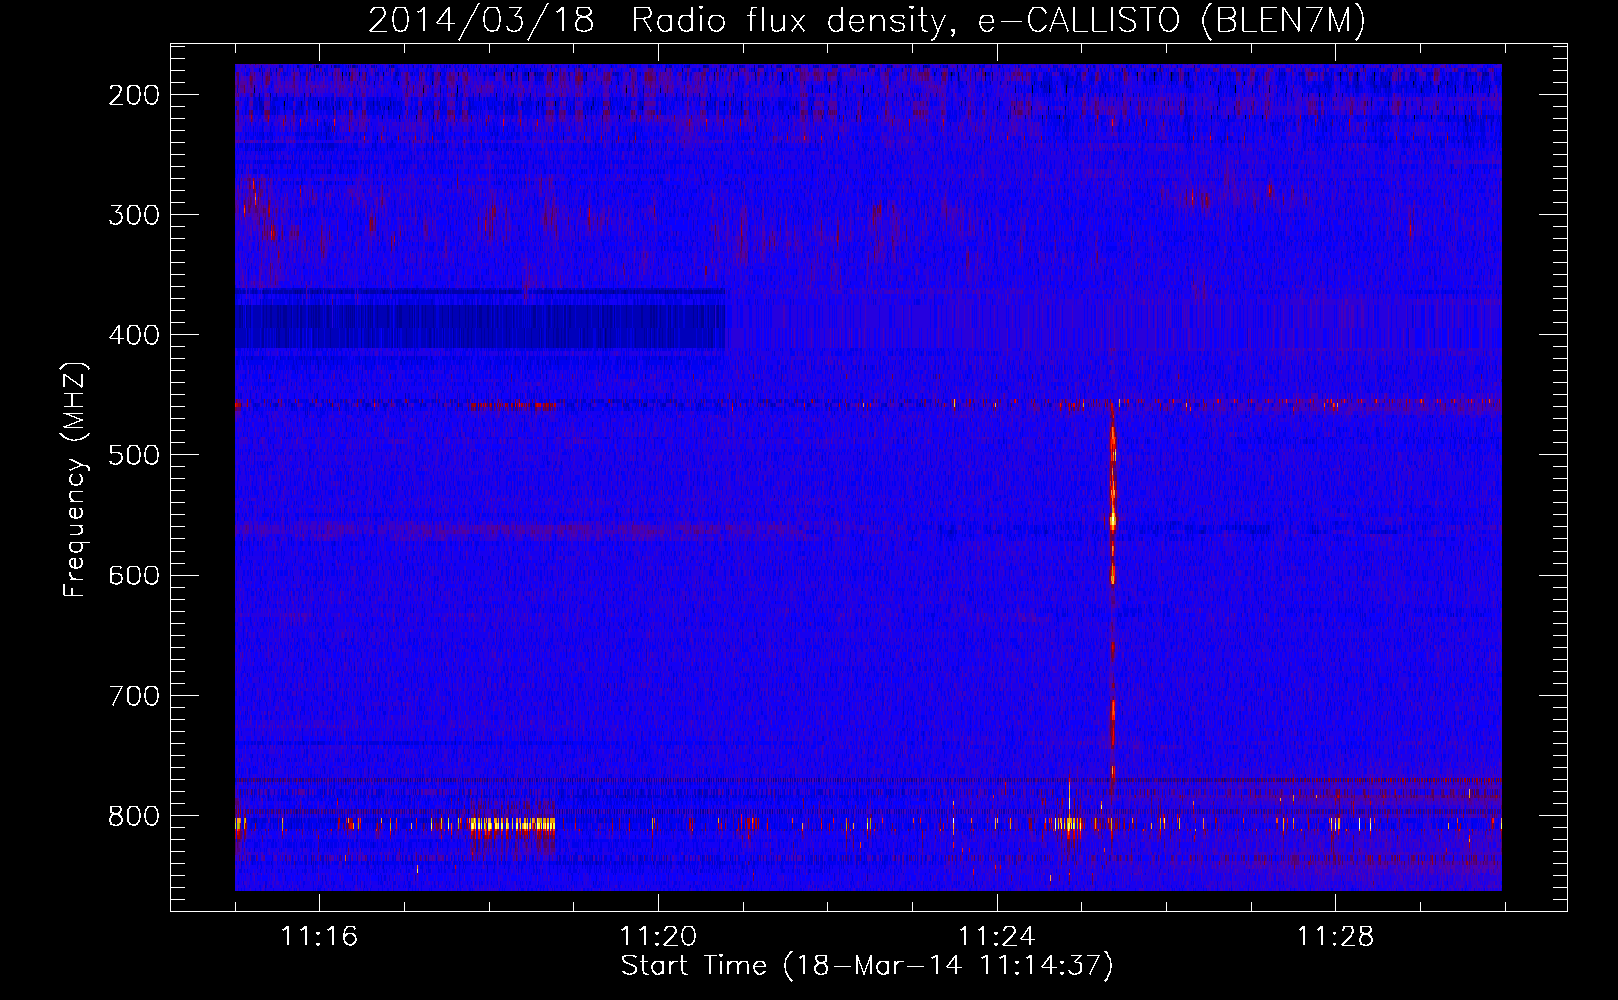Click the 600 frequency tick label

point(133,575)
